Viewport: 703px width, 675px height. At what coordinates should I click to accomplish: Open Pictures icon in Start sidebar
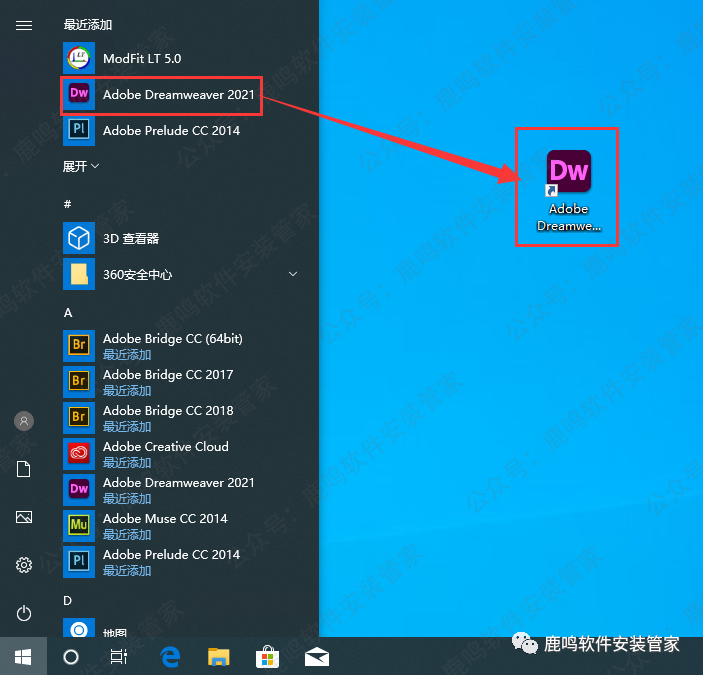pos(24,517)
